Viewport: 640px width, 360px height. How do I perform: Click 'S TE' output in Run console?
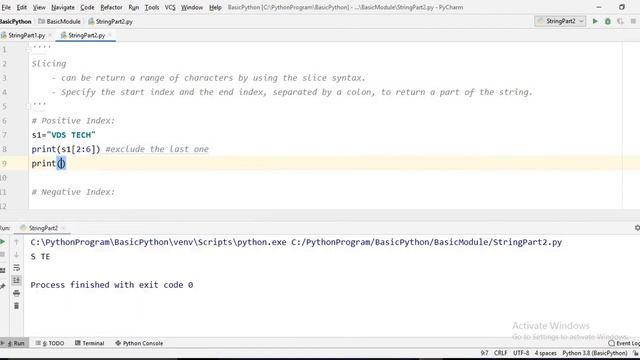(40, 257)
